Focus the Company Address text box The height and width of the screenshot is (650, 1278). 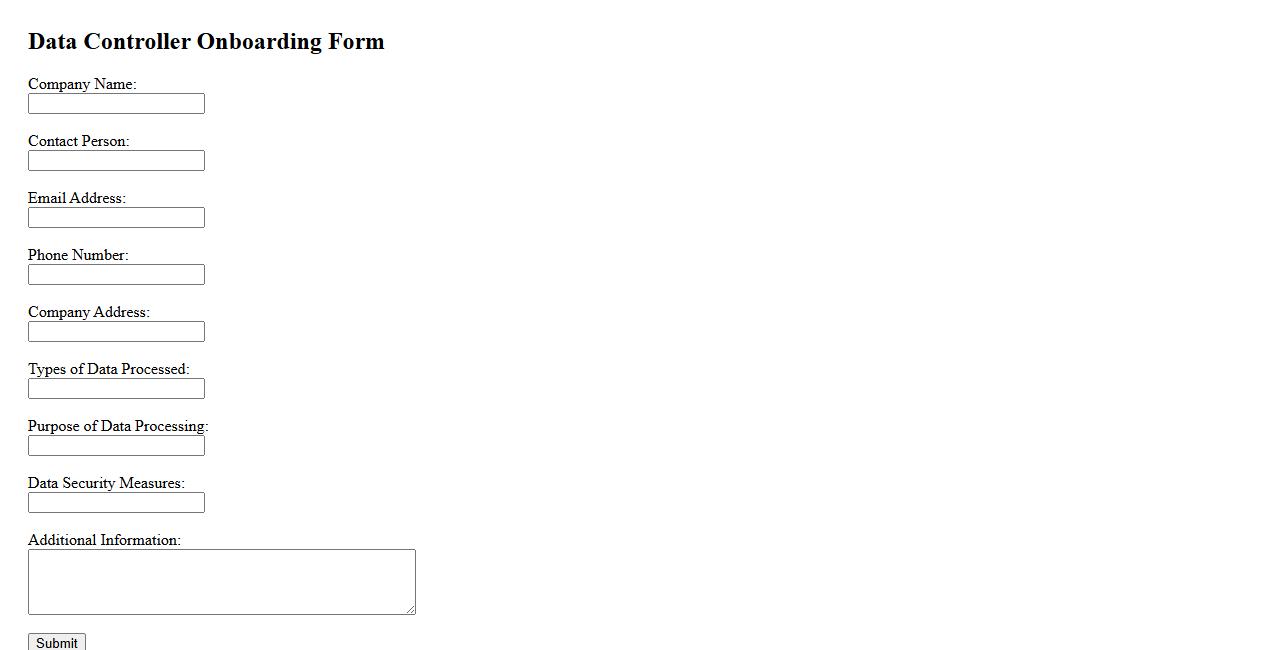(116, 332)
